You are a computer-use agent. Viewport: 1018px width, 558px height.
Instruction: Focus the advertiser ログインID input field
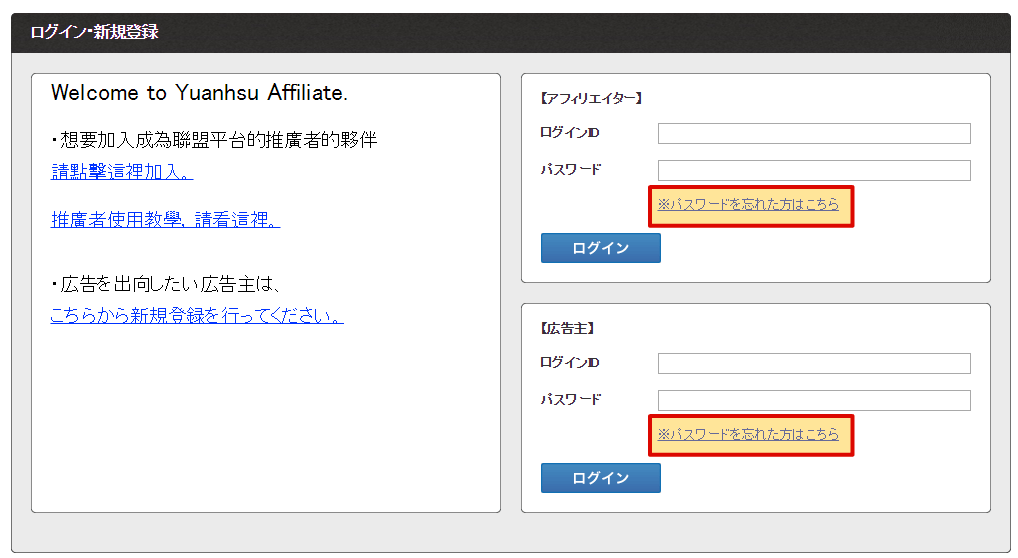click(814, 364)
